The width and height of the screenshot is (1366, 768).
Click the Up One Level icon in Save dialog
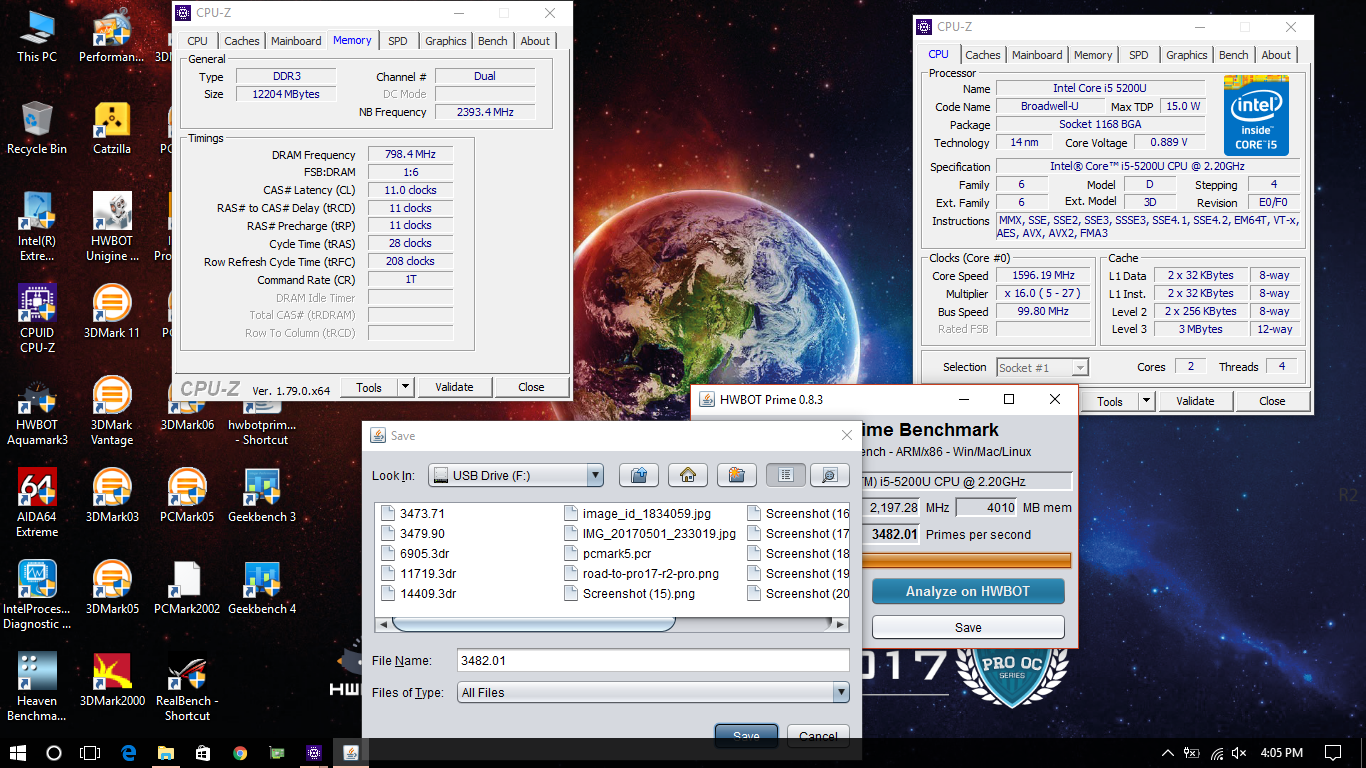(x=639, y=475)
